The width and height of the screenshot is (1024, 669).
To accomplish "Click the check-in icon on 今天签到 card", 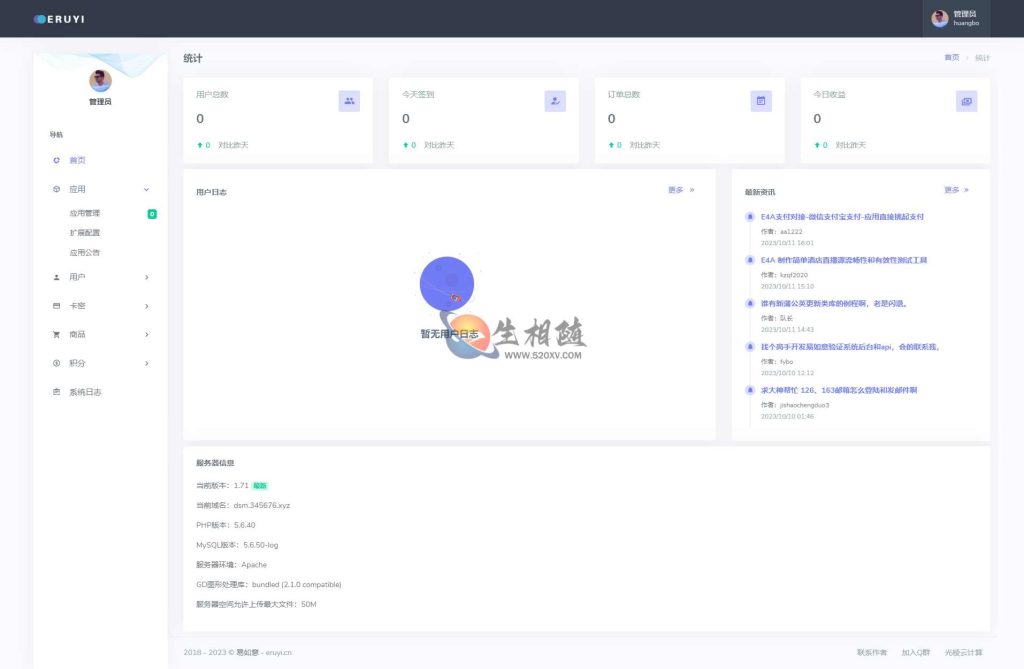I will [555, 101].
